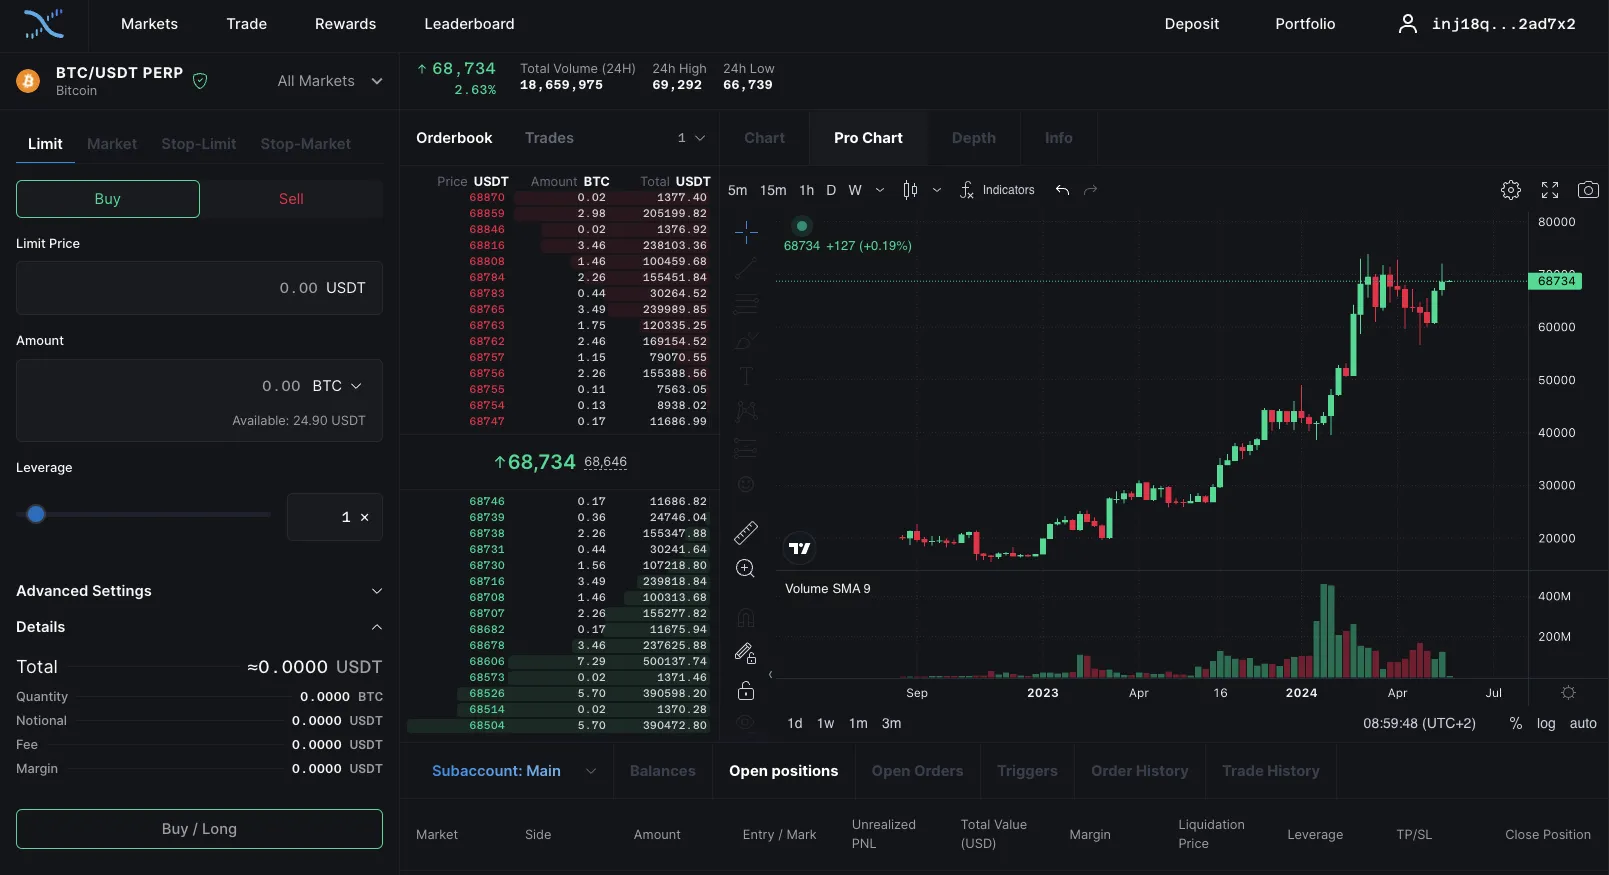This screenshot has height=875, width=1609.
Task: Open the Indicators menu
Action: point(997,190)
